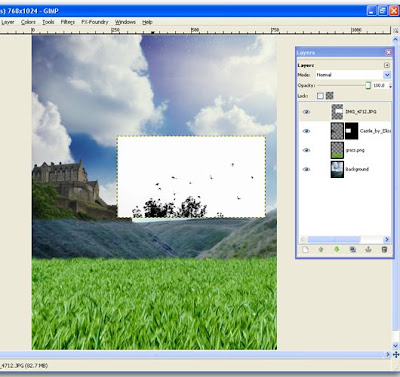Hide the Background layer
The image size is (400, 377).
pyautogui.click(x=306, y=169)
